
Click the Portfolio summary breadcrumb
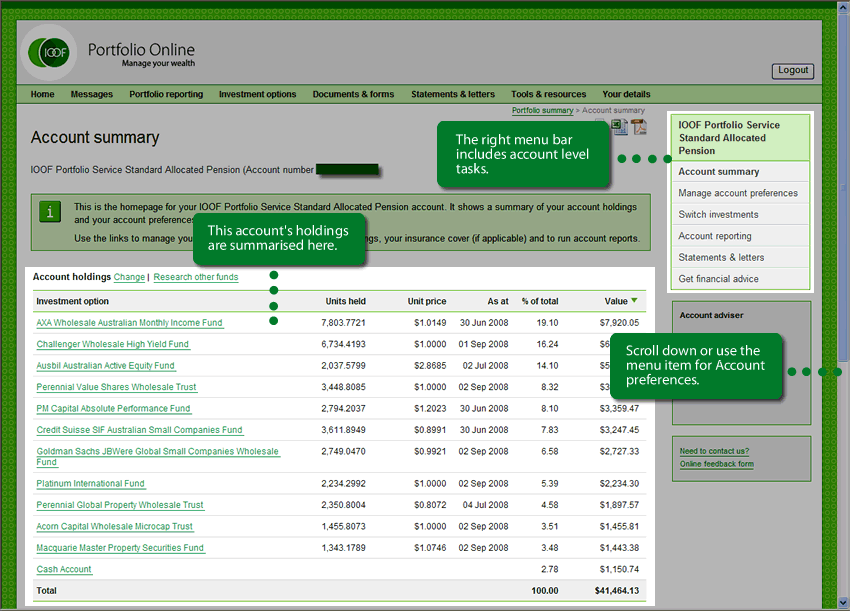click(542, 111)
